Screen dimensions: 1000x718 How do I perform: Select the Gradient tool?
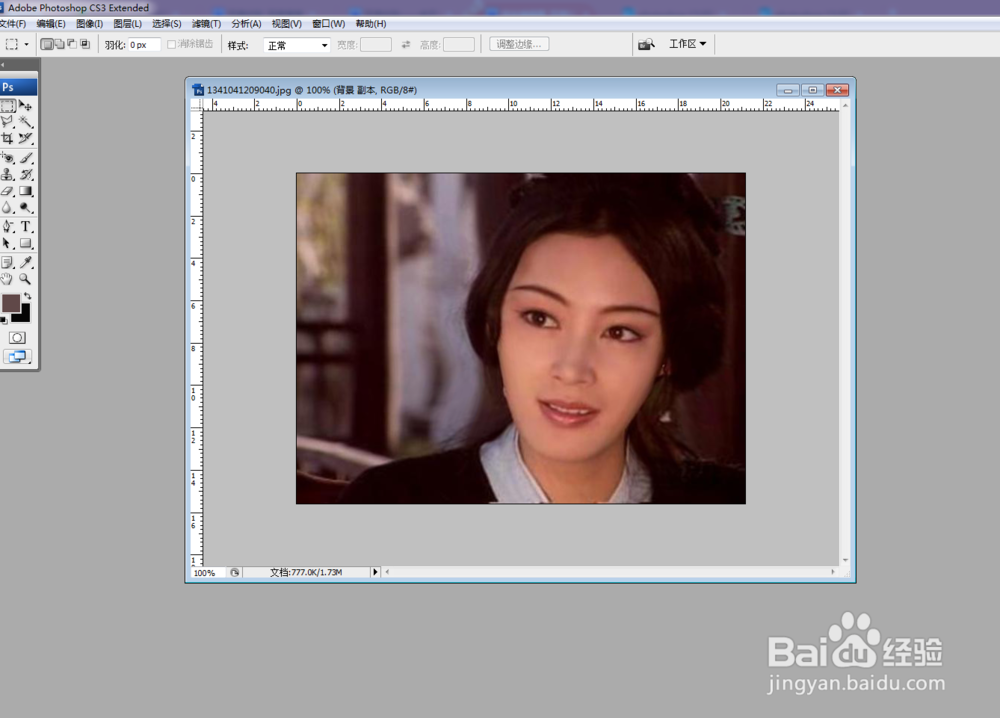[26, 191]
